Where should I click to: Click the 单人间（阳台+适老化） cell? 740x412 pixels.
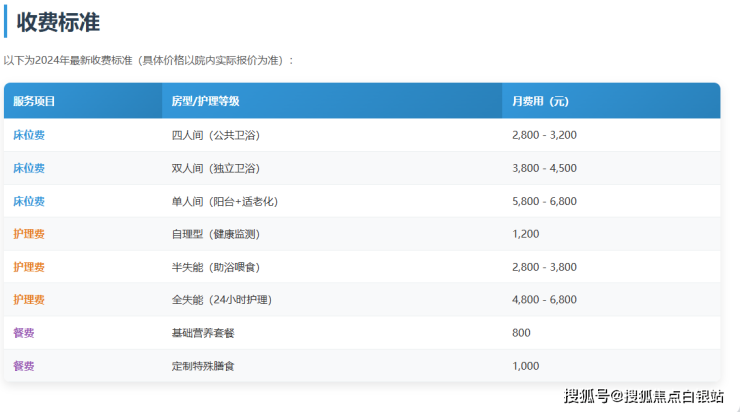coord(224,201)
